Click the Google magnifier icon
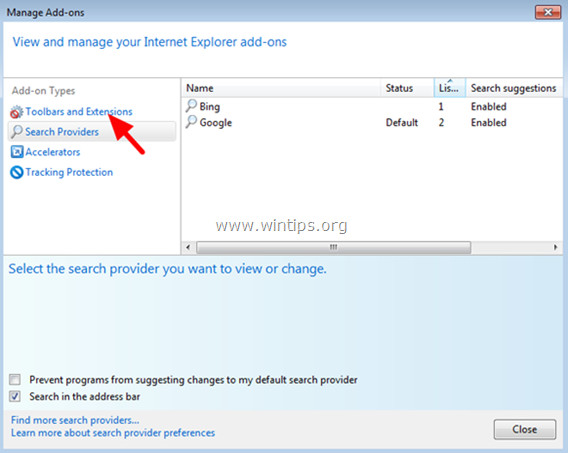Viewport: 568px width, 453px height. (191, 122)
